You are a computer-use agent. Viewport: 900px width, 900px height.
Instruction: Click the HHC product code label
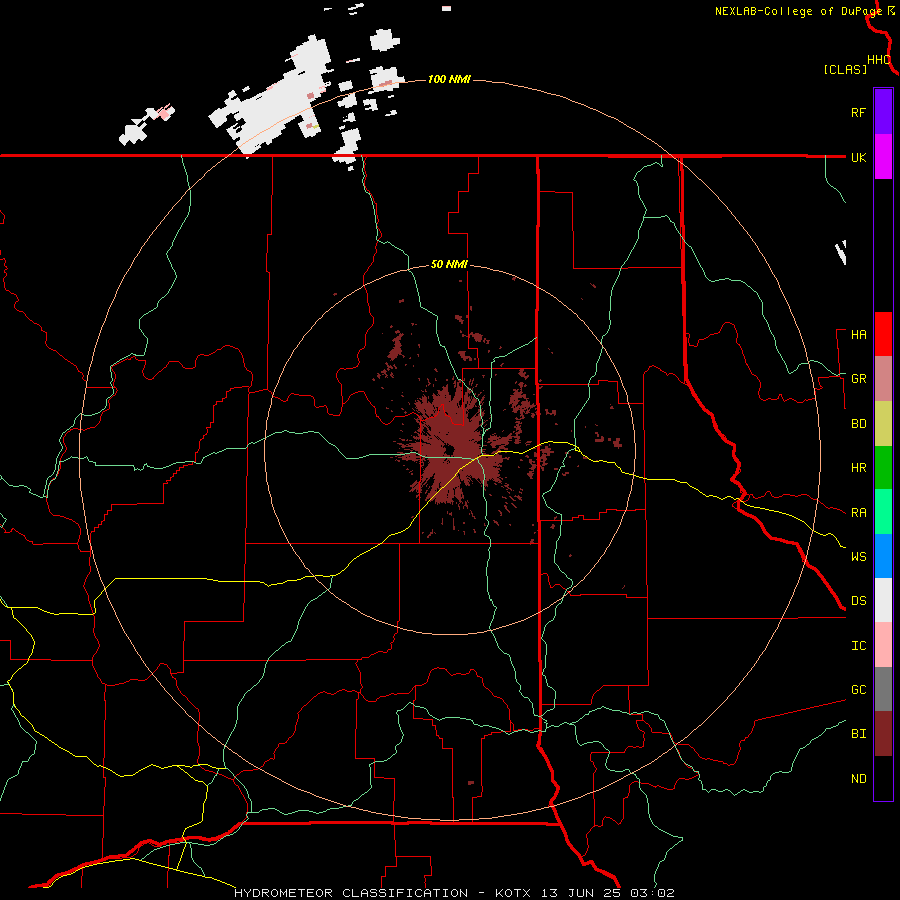coord(879,60)
